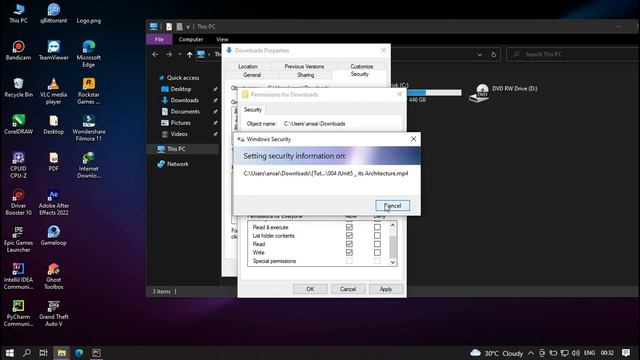Launch the Microsoft Edge desktop shortcut
This screenshot has height=360, width=640.
click(89, 53)
